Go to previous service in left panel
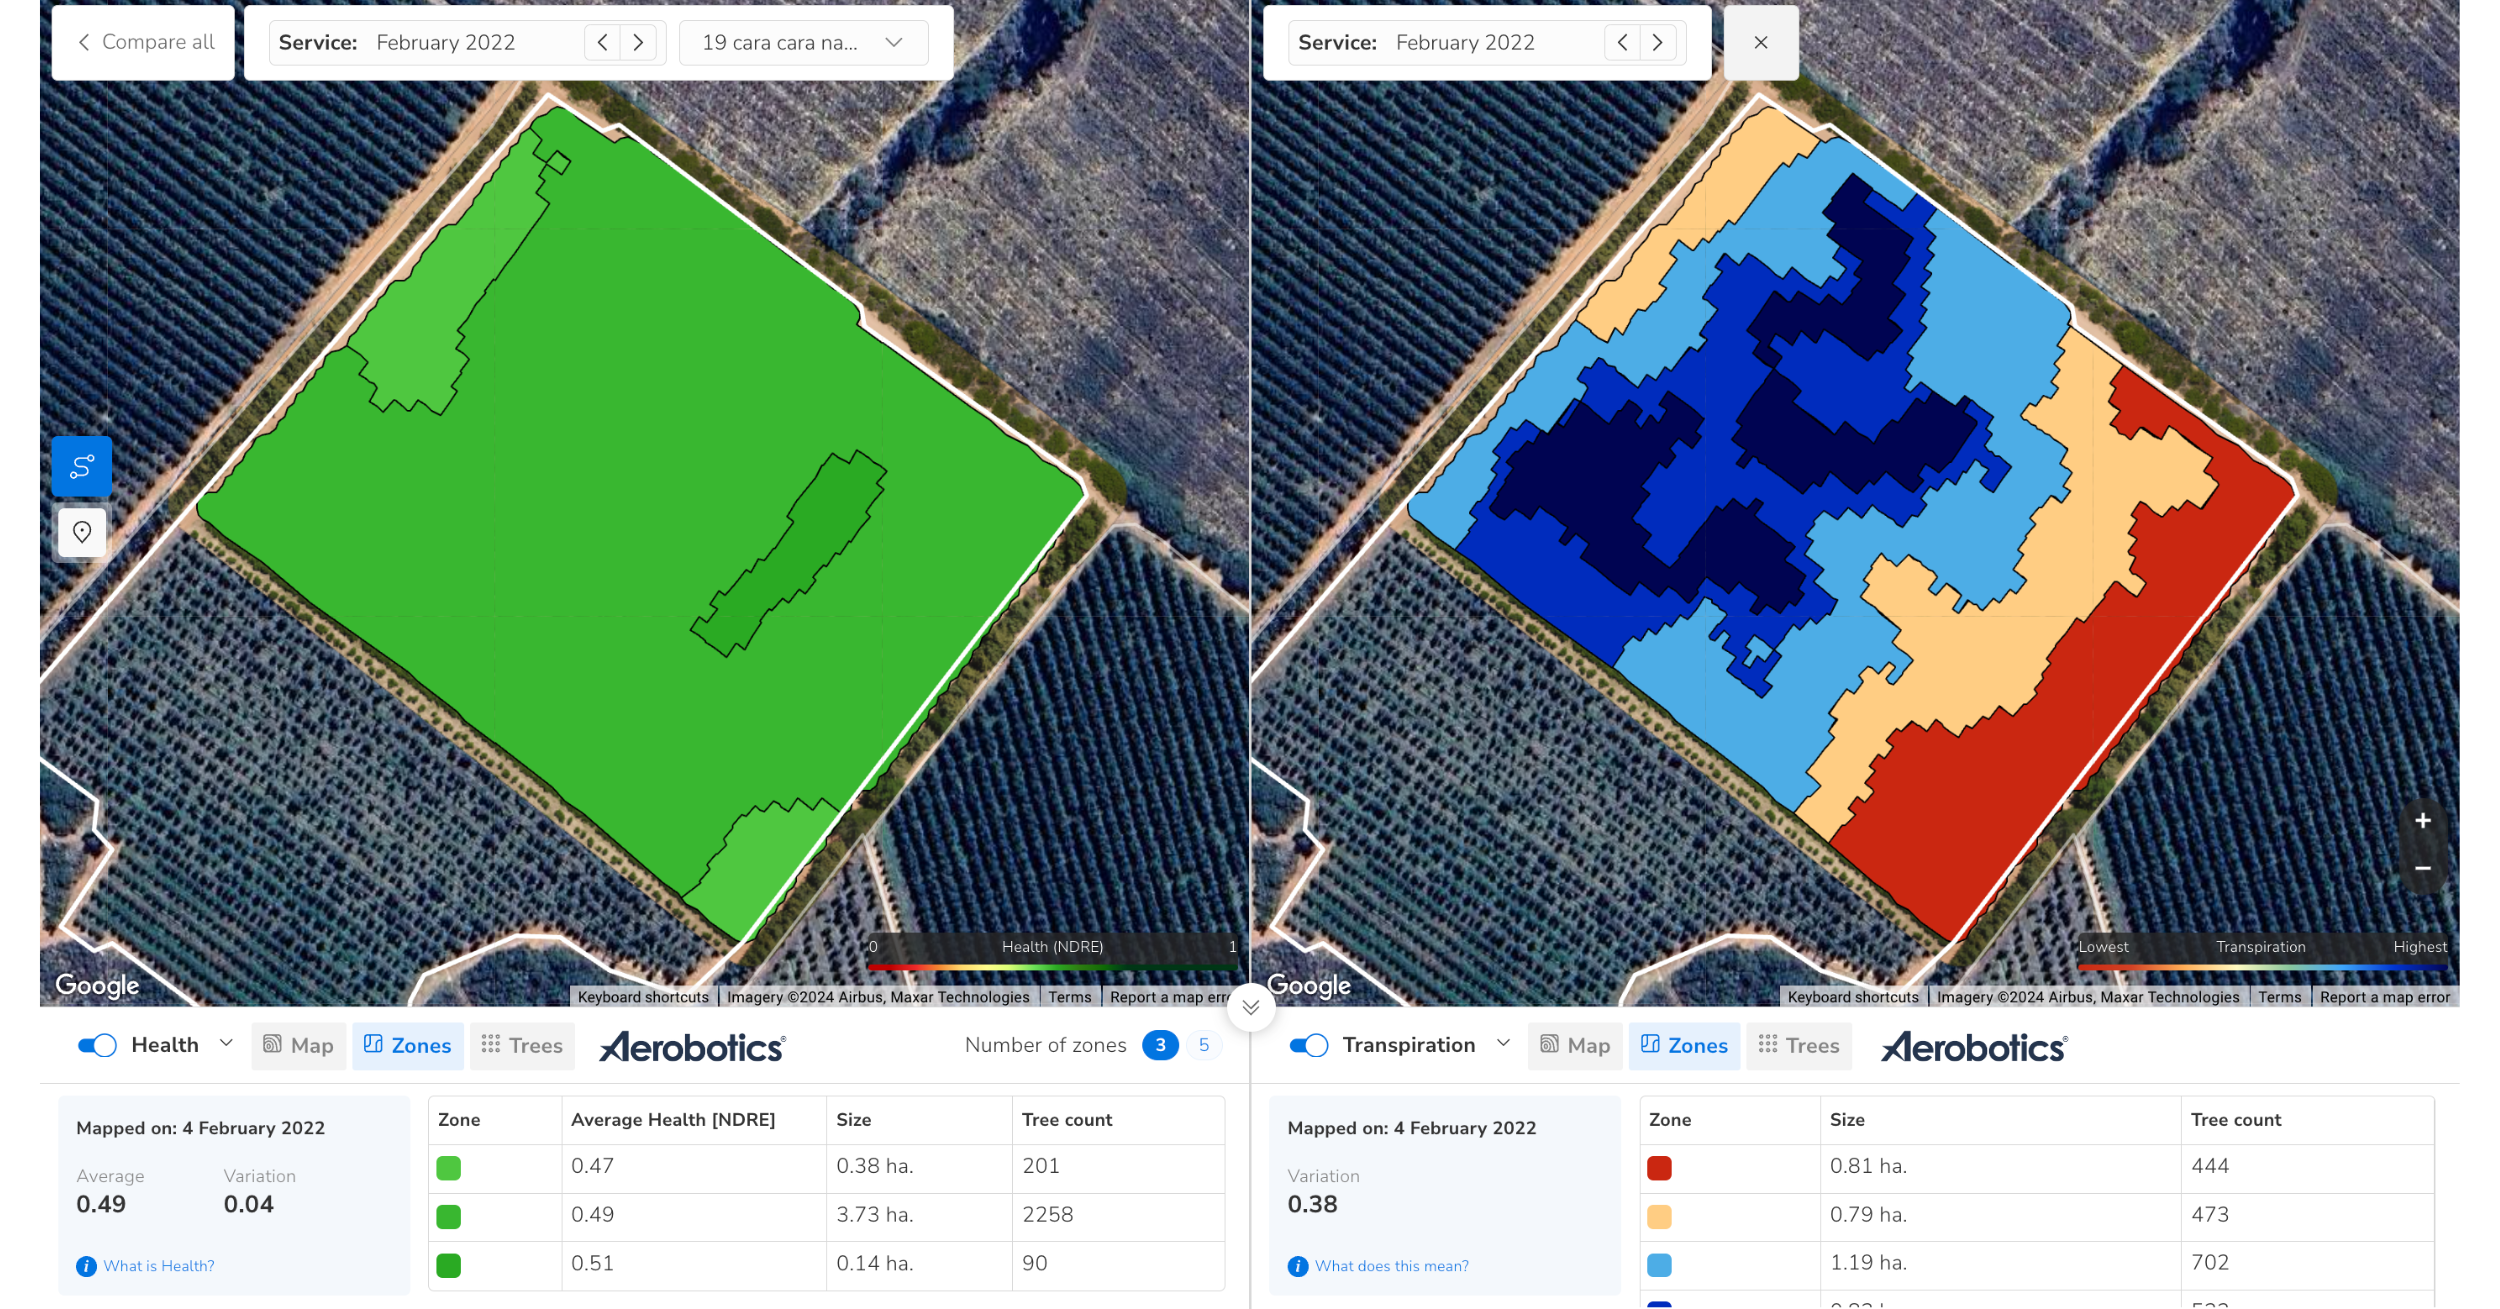2500x1309 pixels. 602,42
